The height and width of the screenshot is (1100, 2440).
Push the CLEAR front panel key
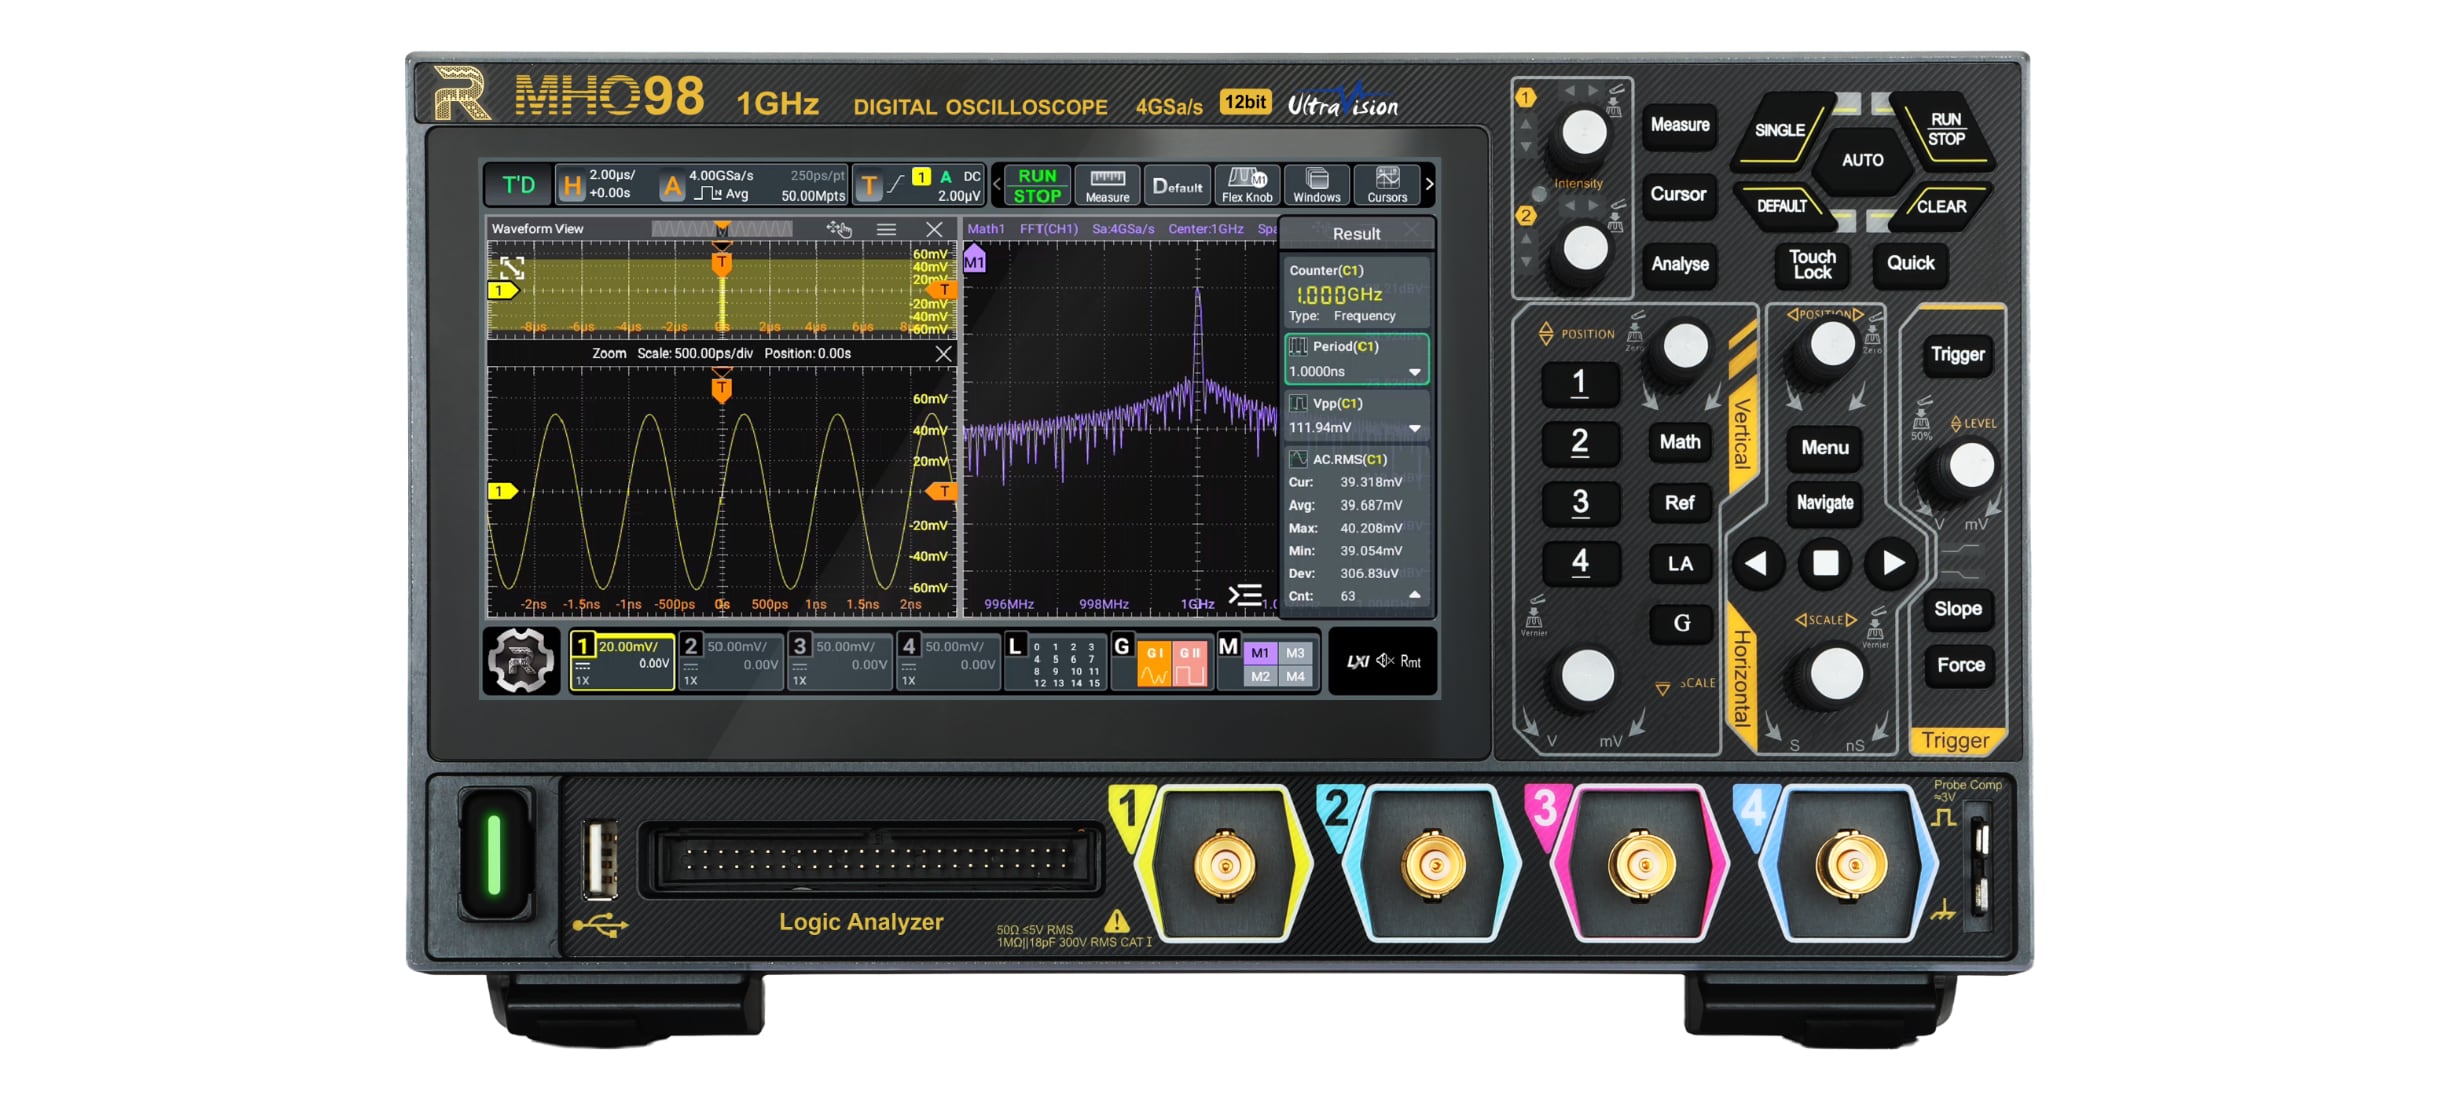(1942, 206)
